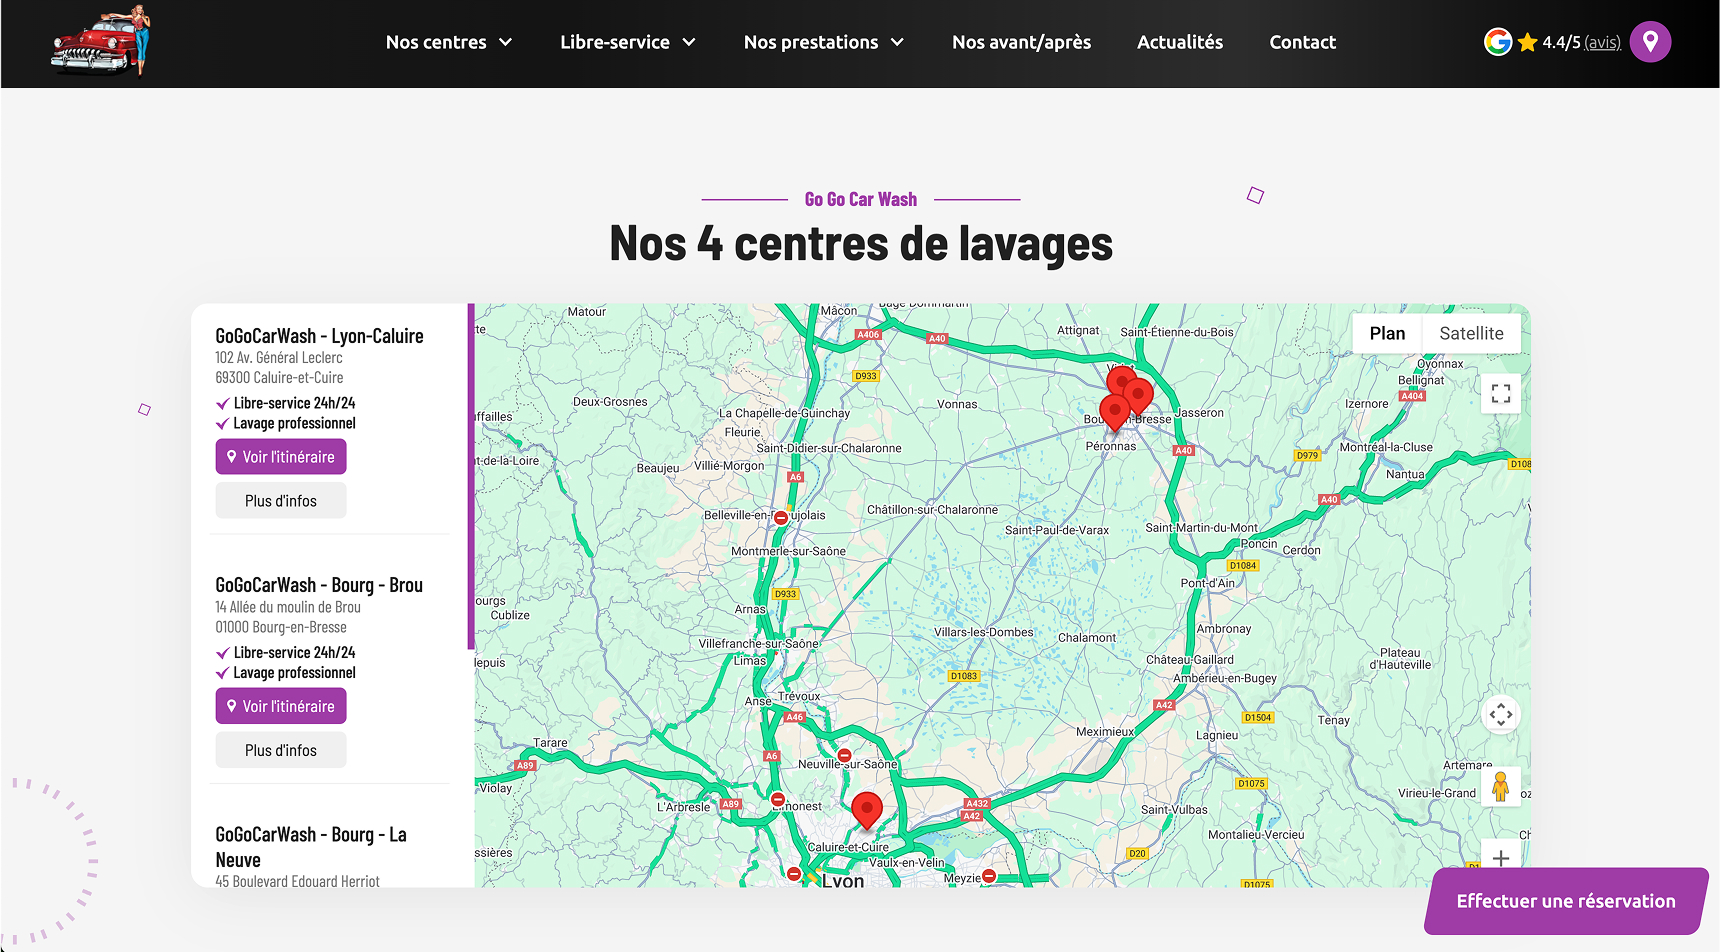This screenshot has width=1720, height=952.
Task: Click the Ambérieu-en-Bugey map label
Action: pos(1225,678)
